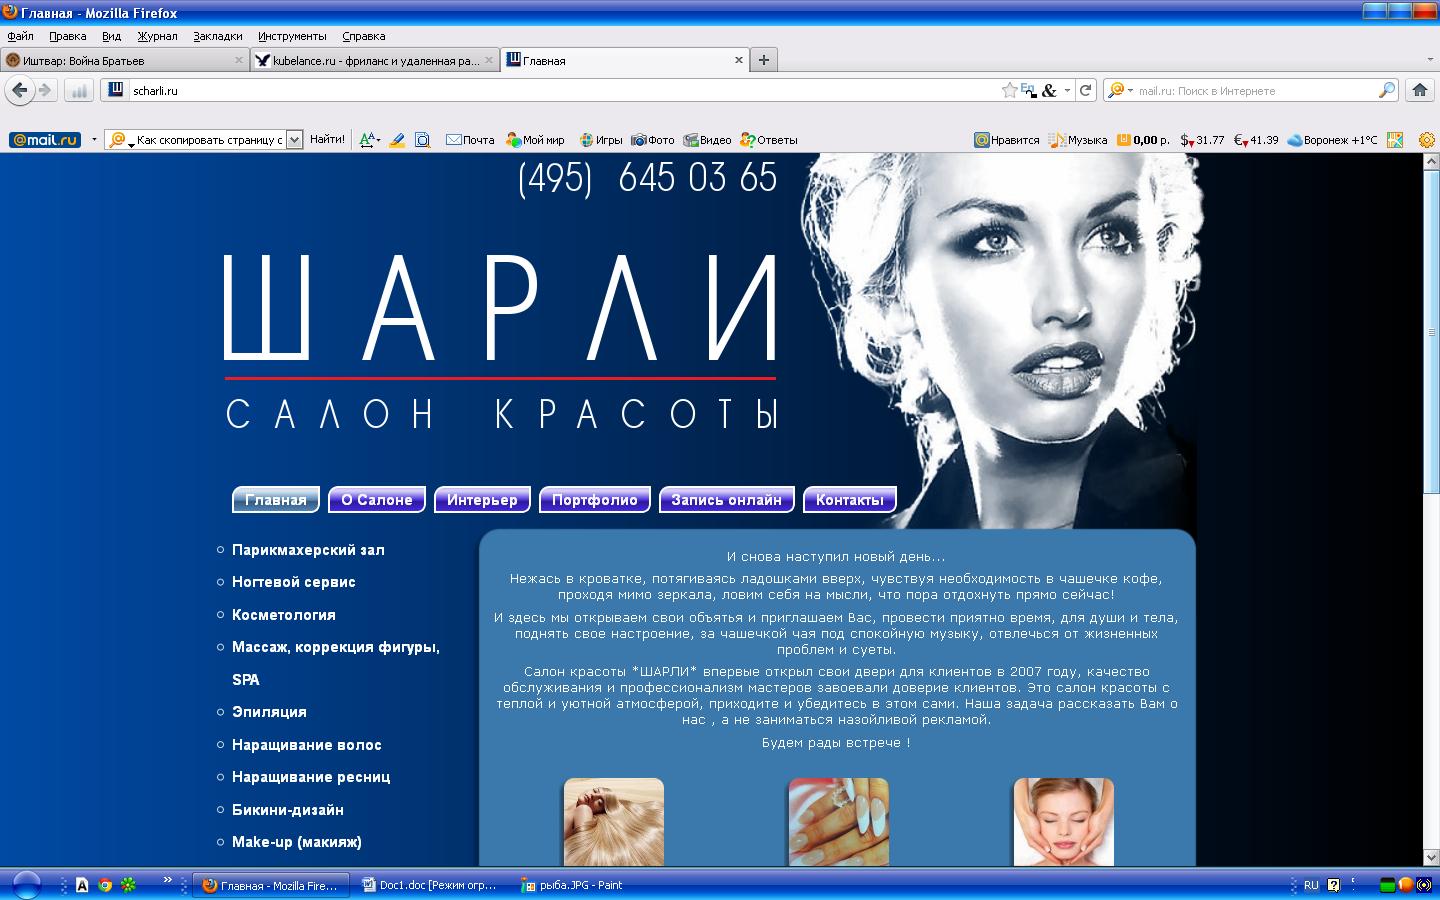Open Фото from the mail.ru toolbar
Viewport: 1440px width, 900px height.
(652, 140)
